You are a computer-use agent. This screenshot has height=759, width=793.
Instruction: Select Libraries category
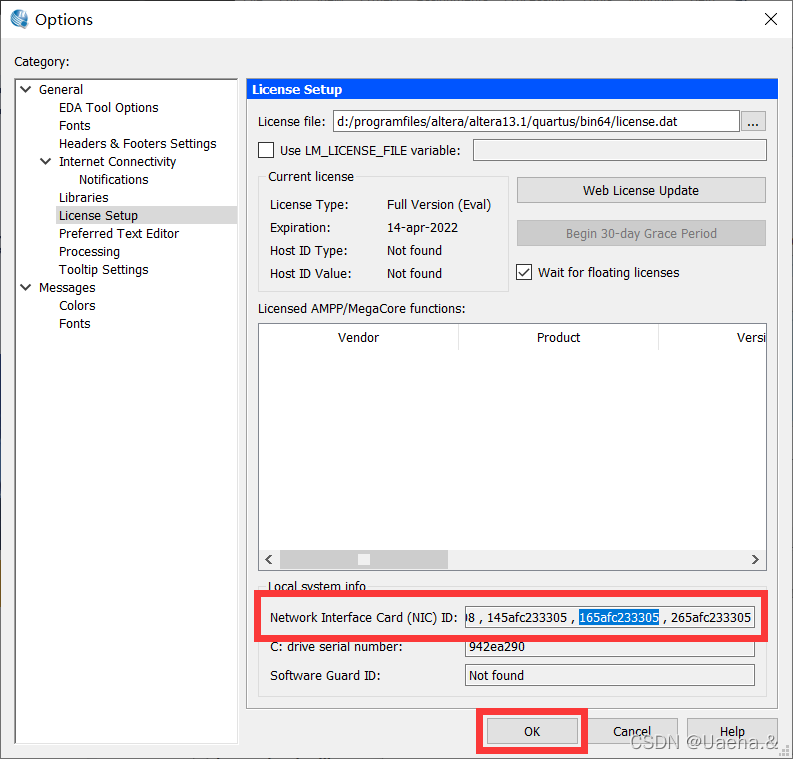click(83, 198)
